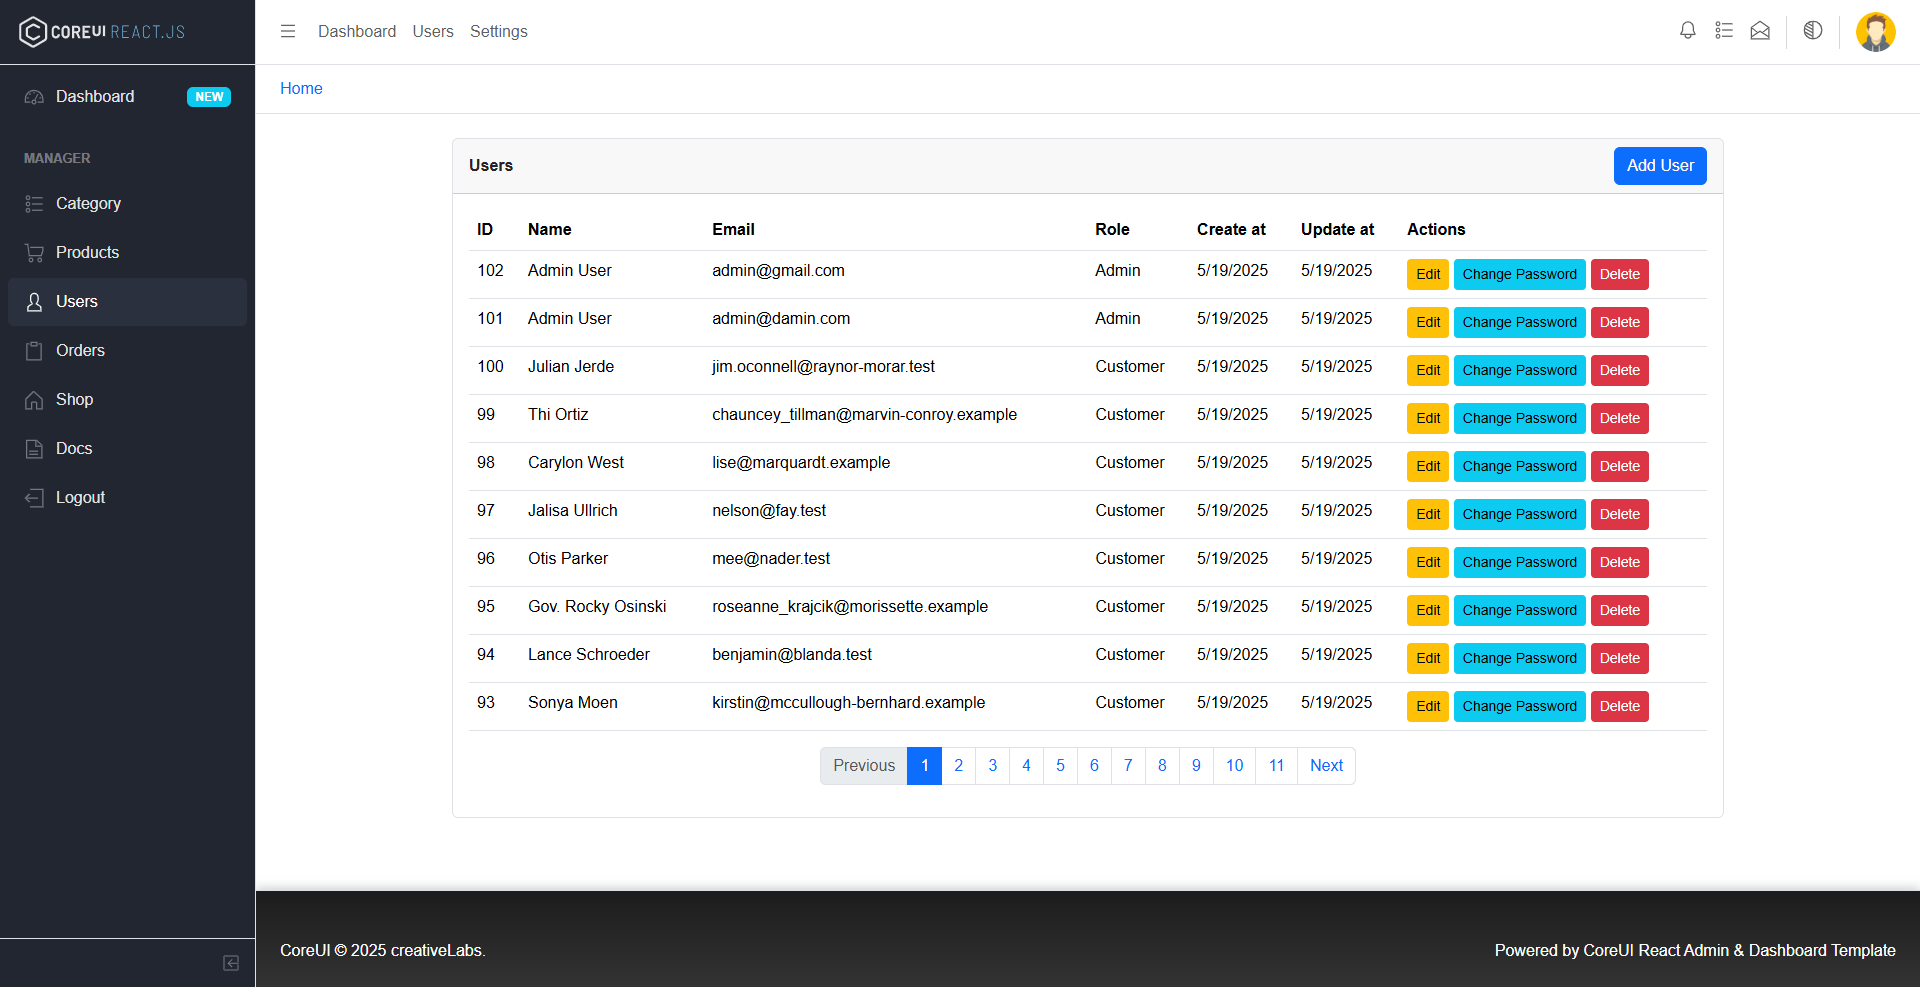Click the Users person icon in sidebar
This screenshot has width=1920, height=987.
34,302
